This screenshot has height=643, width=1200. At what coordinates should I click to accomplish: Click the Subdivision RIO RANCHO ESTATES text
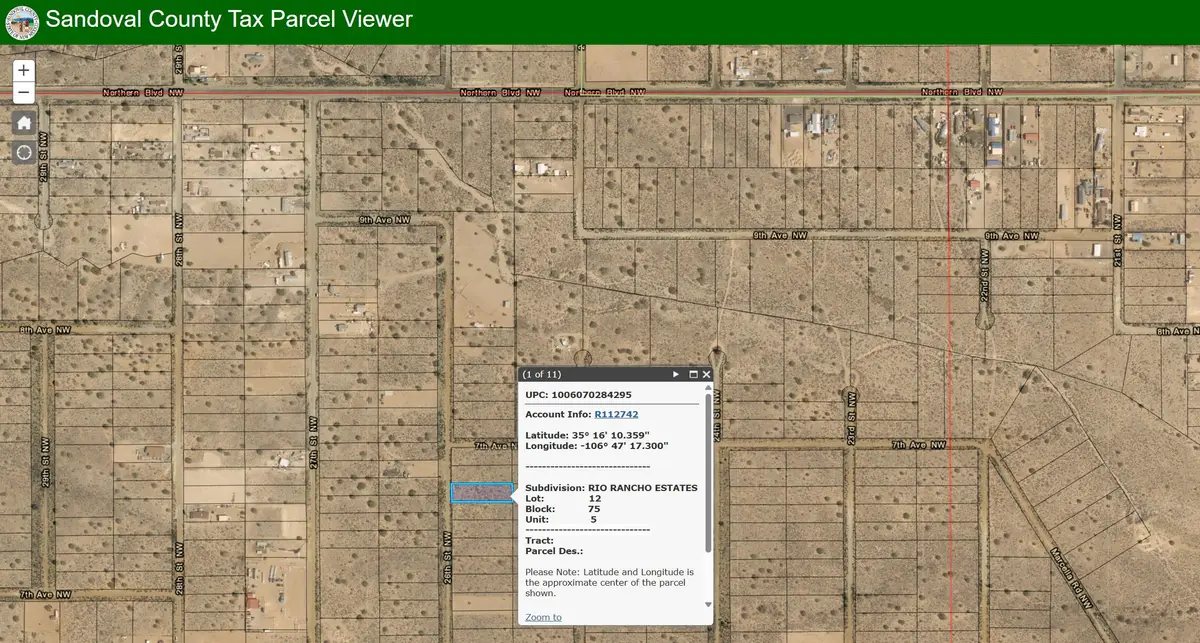[x=611, y=487]
